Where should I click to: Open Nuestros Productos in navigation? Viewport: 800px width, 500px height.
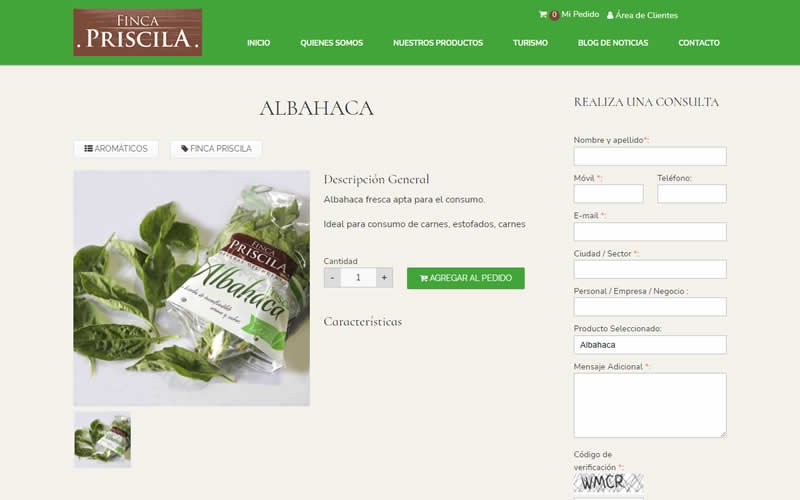(x=438, y=43)
